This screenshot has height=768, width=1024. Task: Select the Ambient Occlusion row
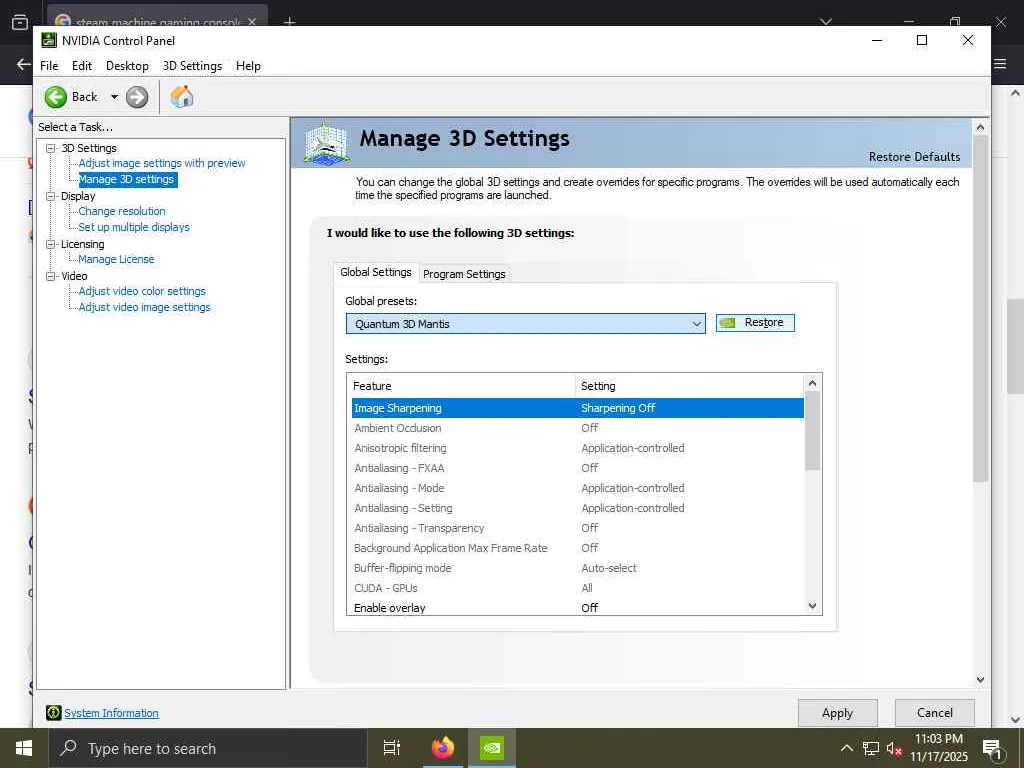[x=578, y=428]
